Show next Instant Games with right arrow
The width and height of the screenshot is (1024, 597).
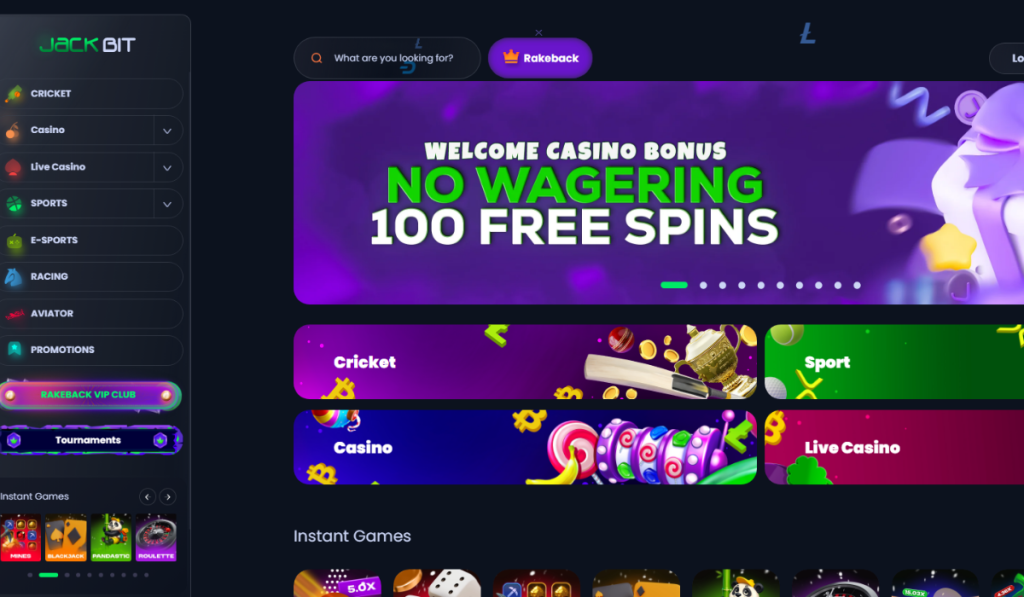(168, 497)
